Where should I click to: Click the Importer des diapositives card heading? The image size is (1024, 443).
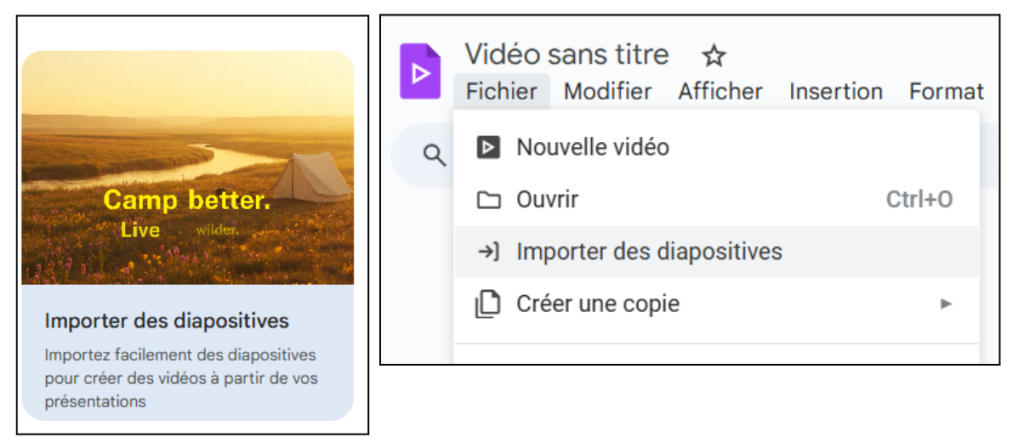click(167, 321)
